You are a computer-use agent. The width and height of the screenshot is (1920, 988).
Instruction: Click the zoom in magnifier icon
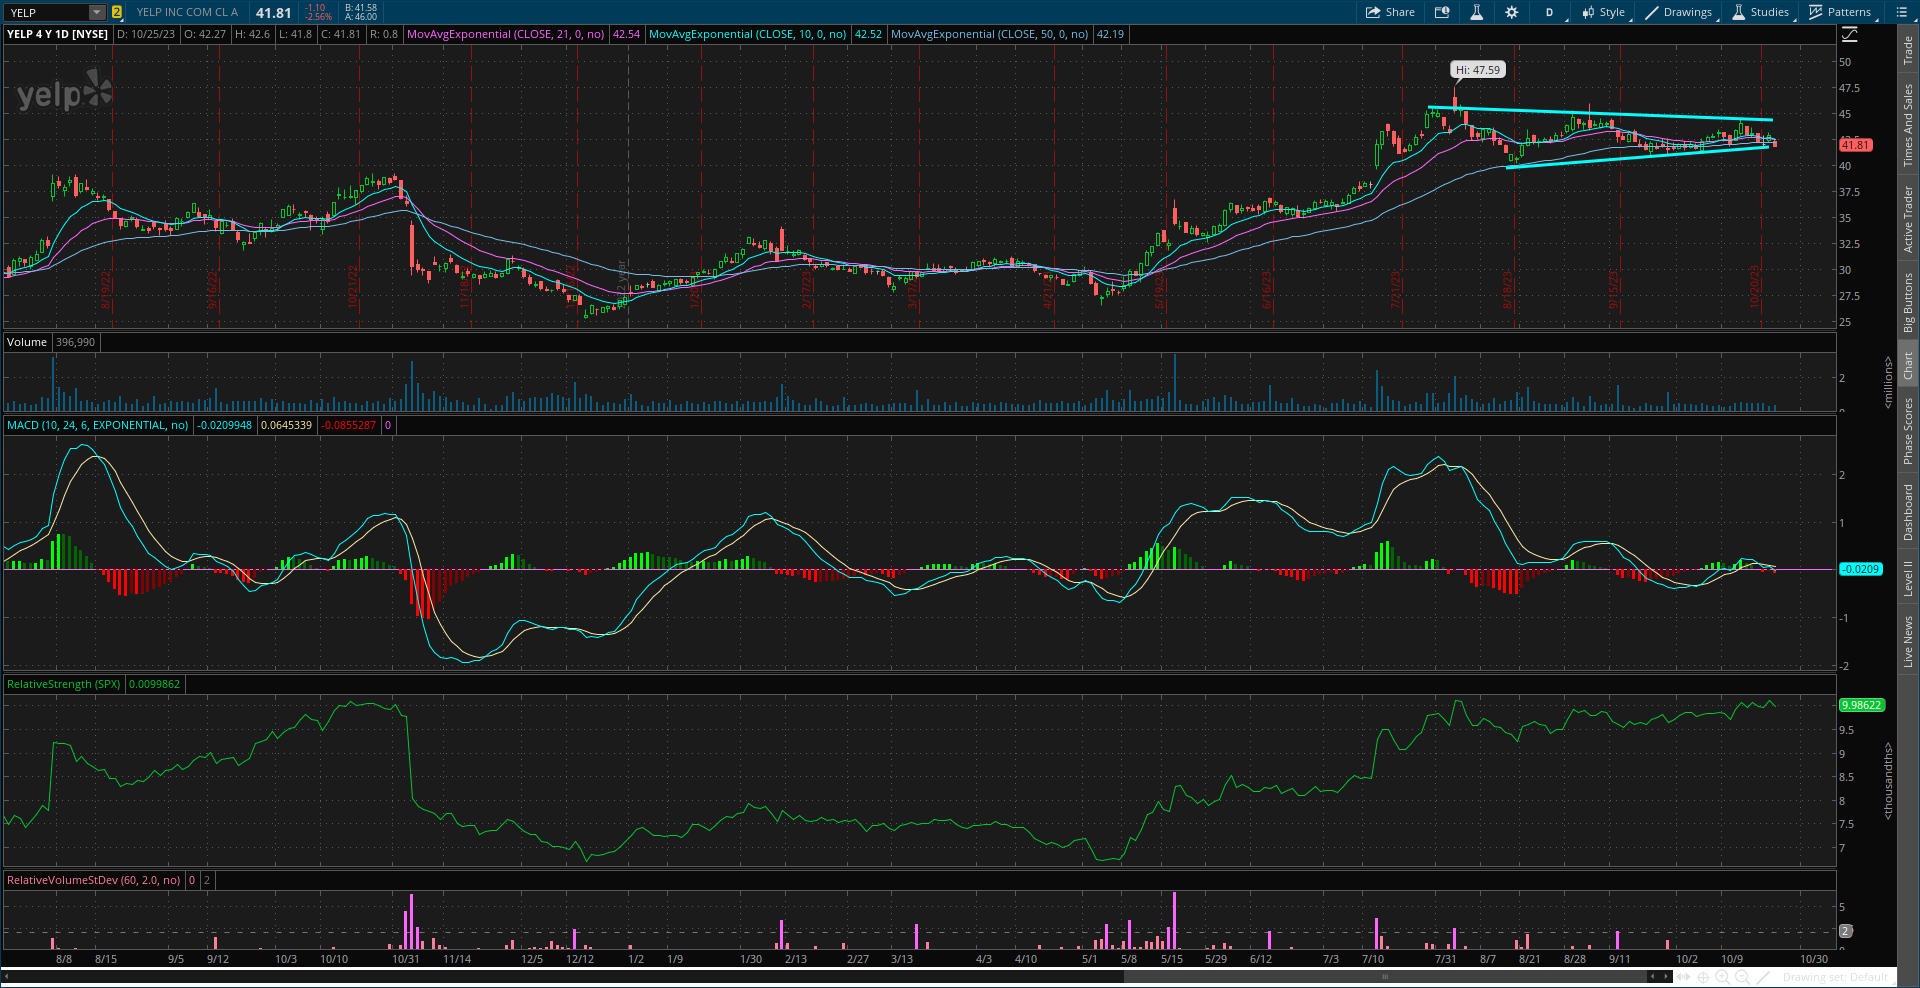coord(1722,977)
